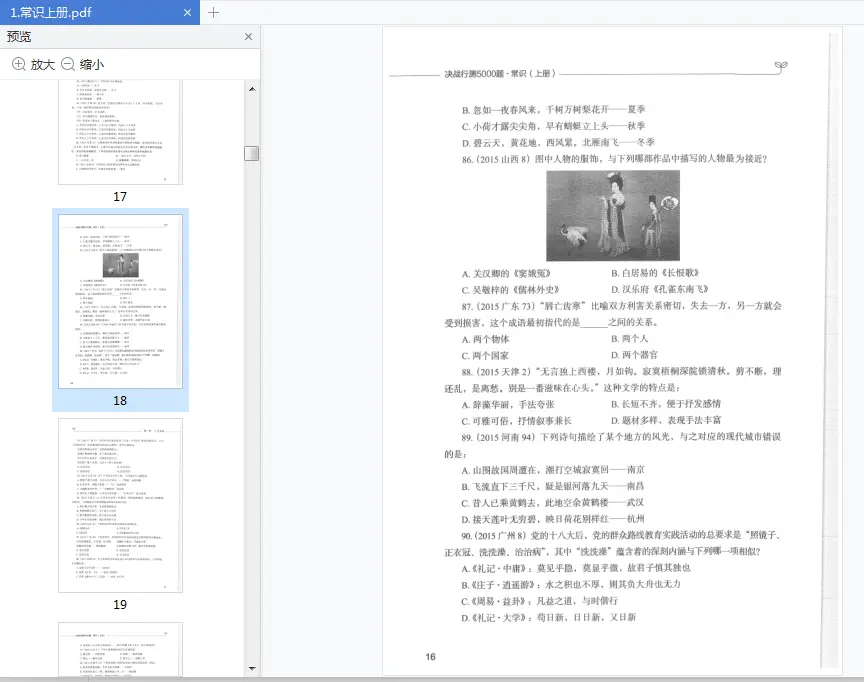Click option B 长短不齐，便于抒发感情
This screenshot has height=682, width=864.
coord(666,404)
